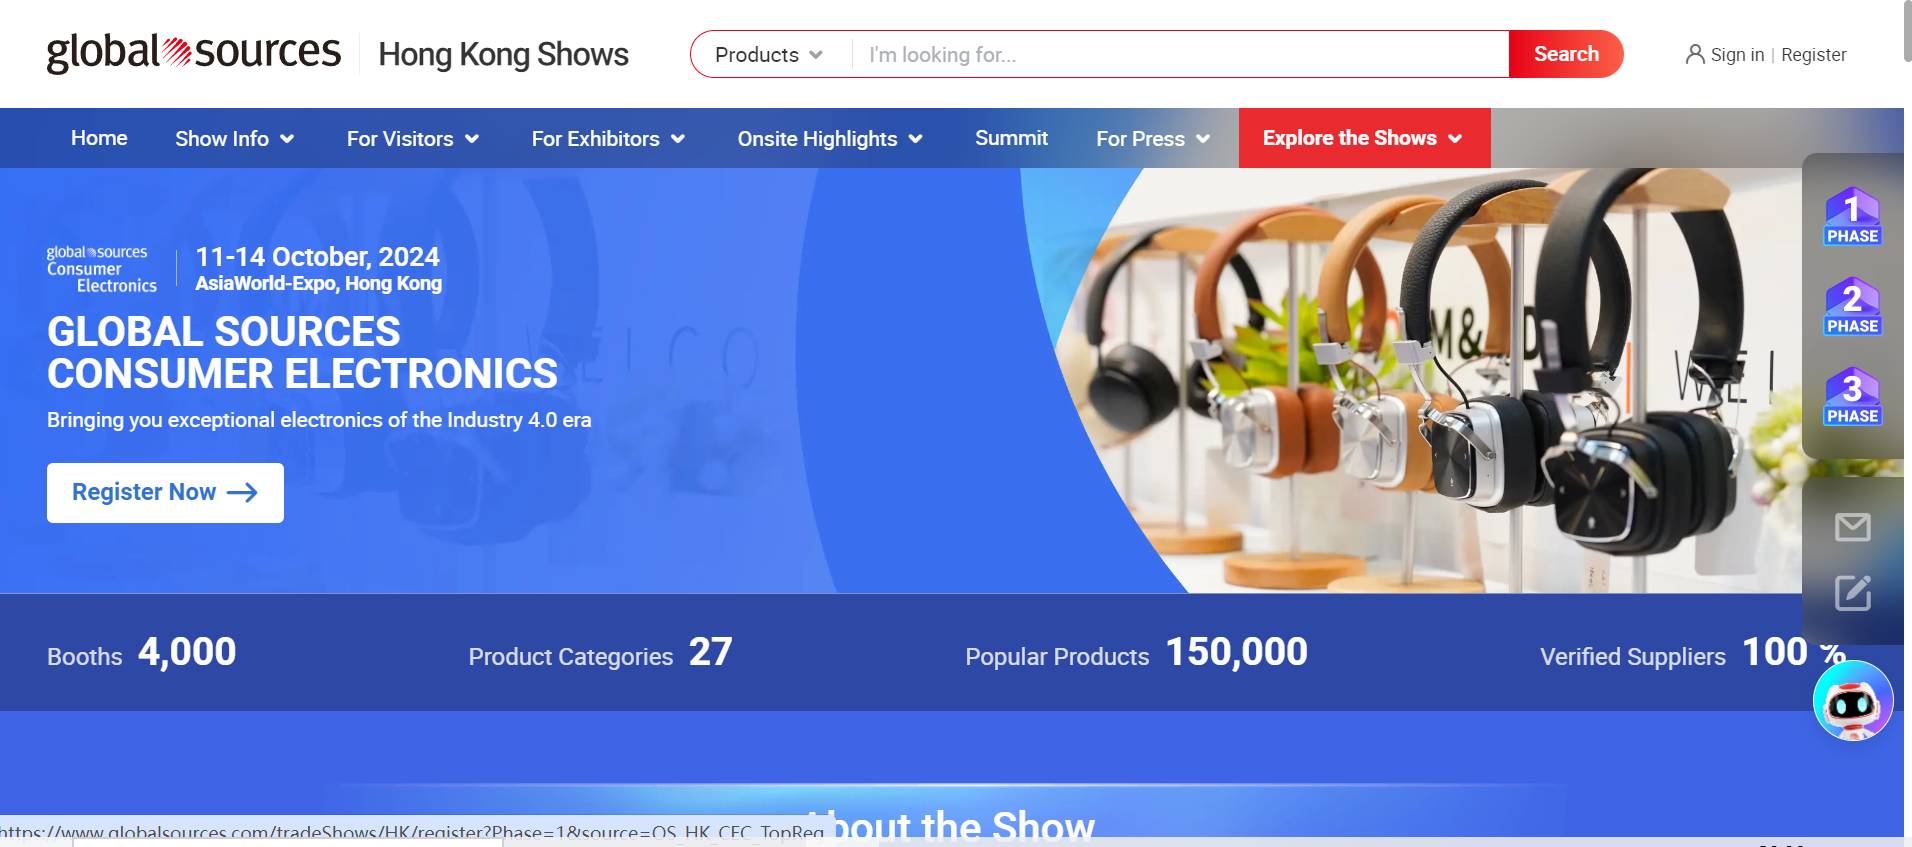
Task: Expand the Onsite Highlights menu
Action: tap(829, 139)
